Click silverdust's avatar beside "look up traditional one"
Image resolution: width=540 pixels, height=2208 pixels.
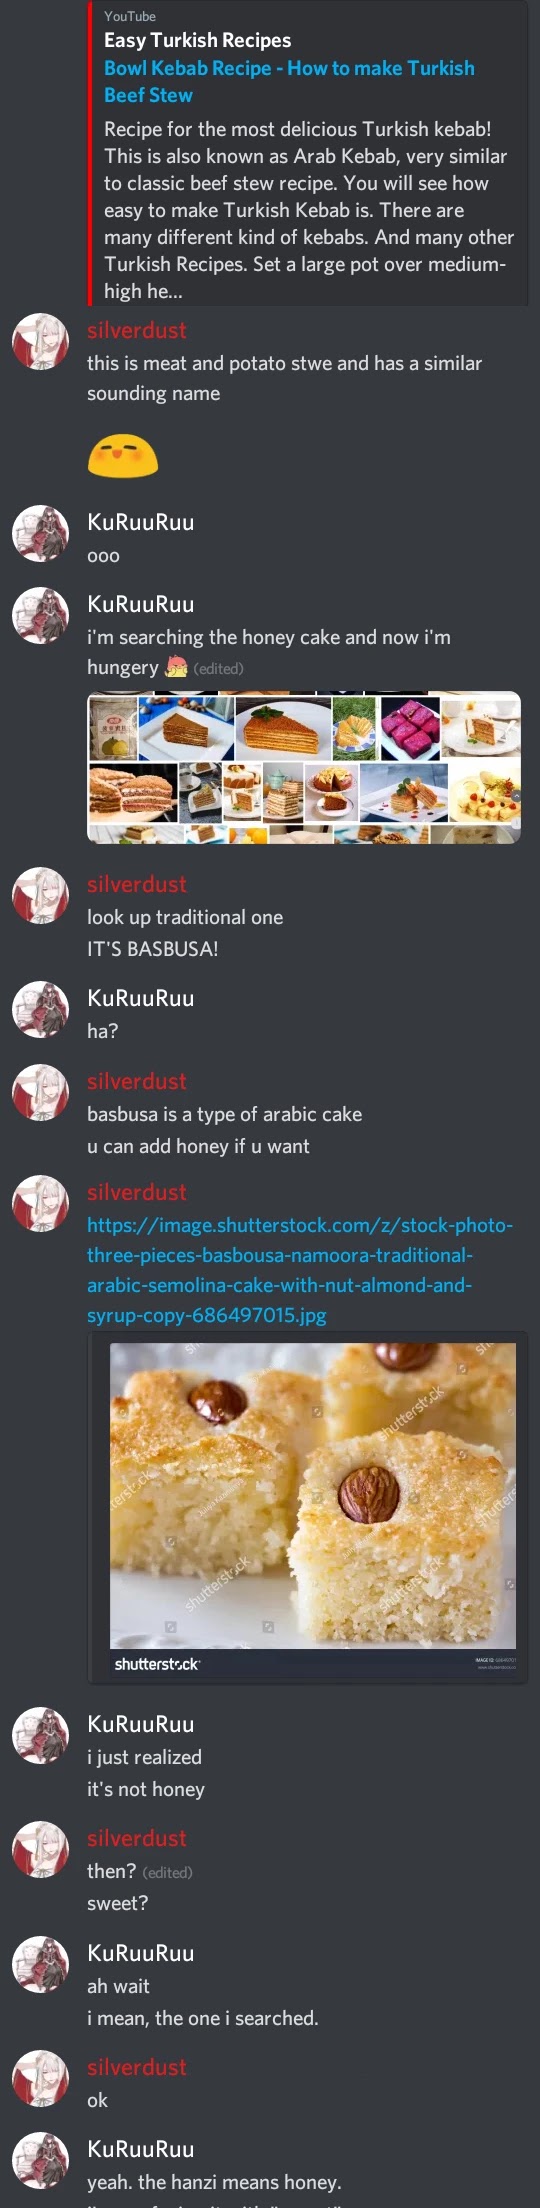click(40, 896)
